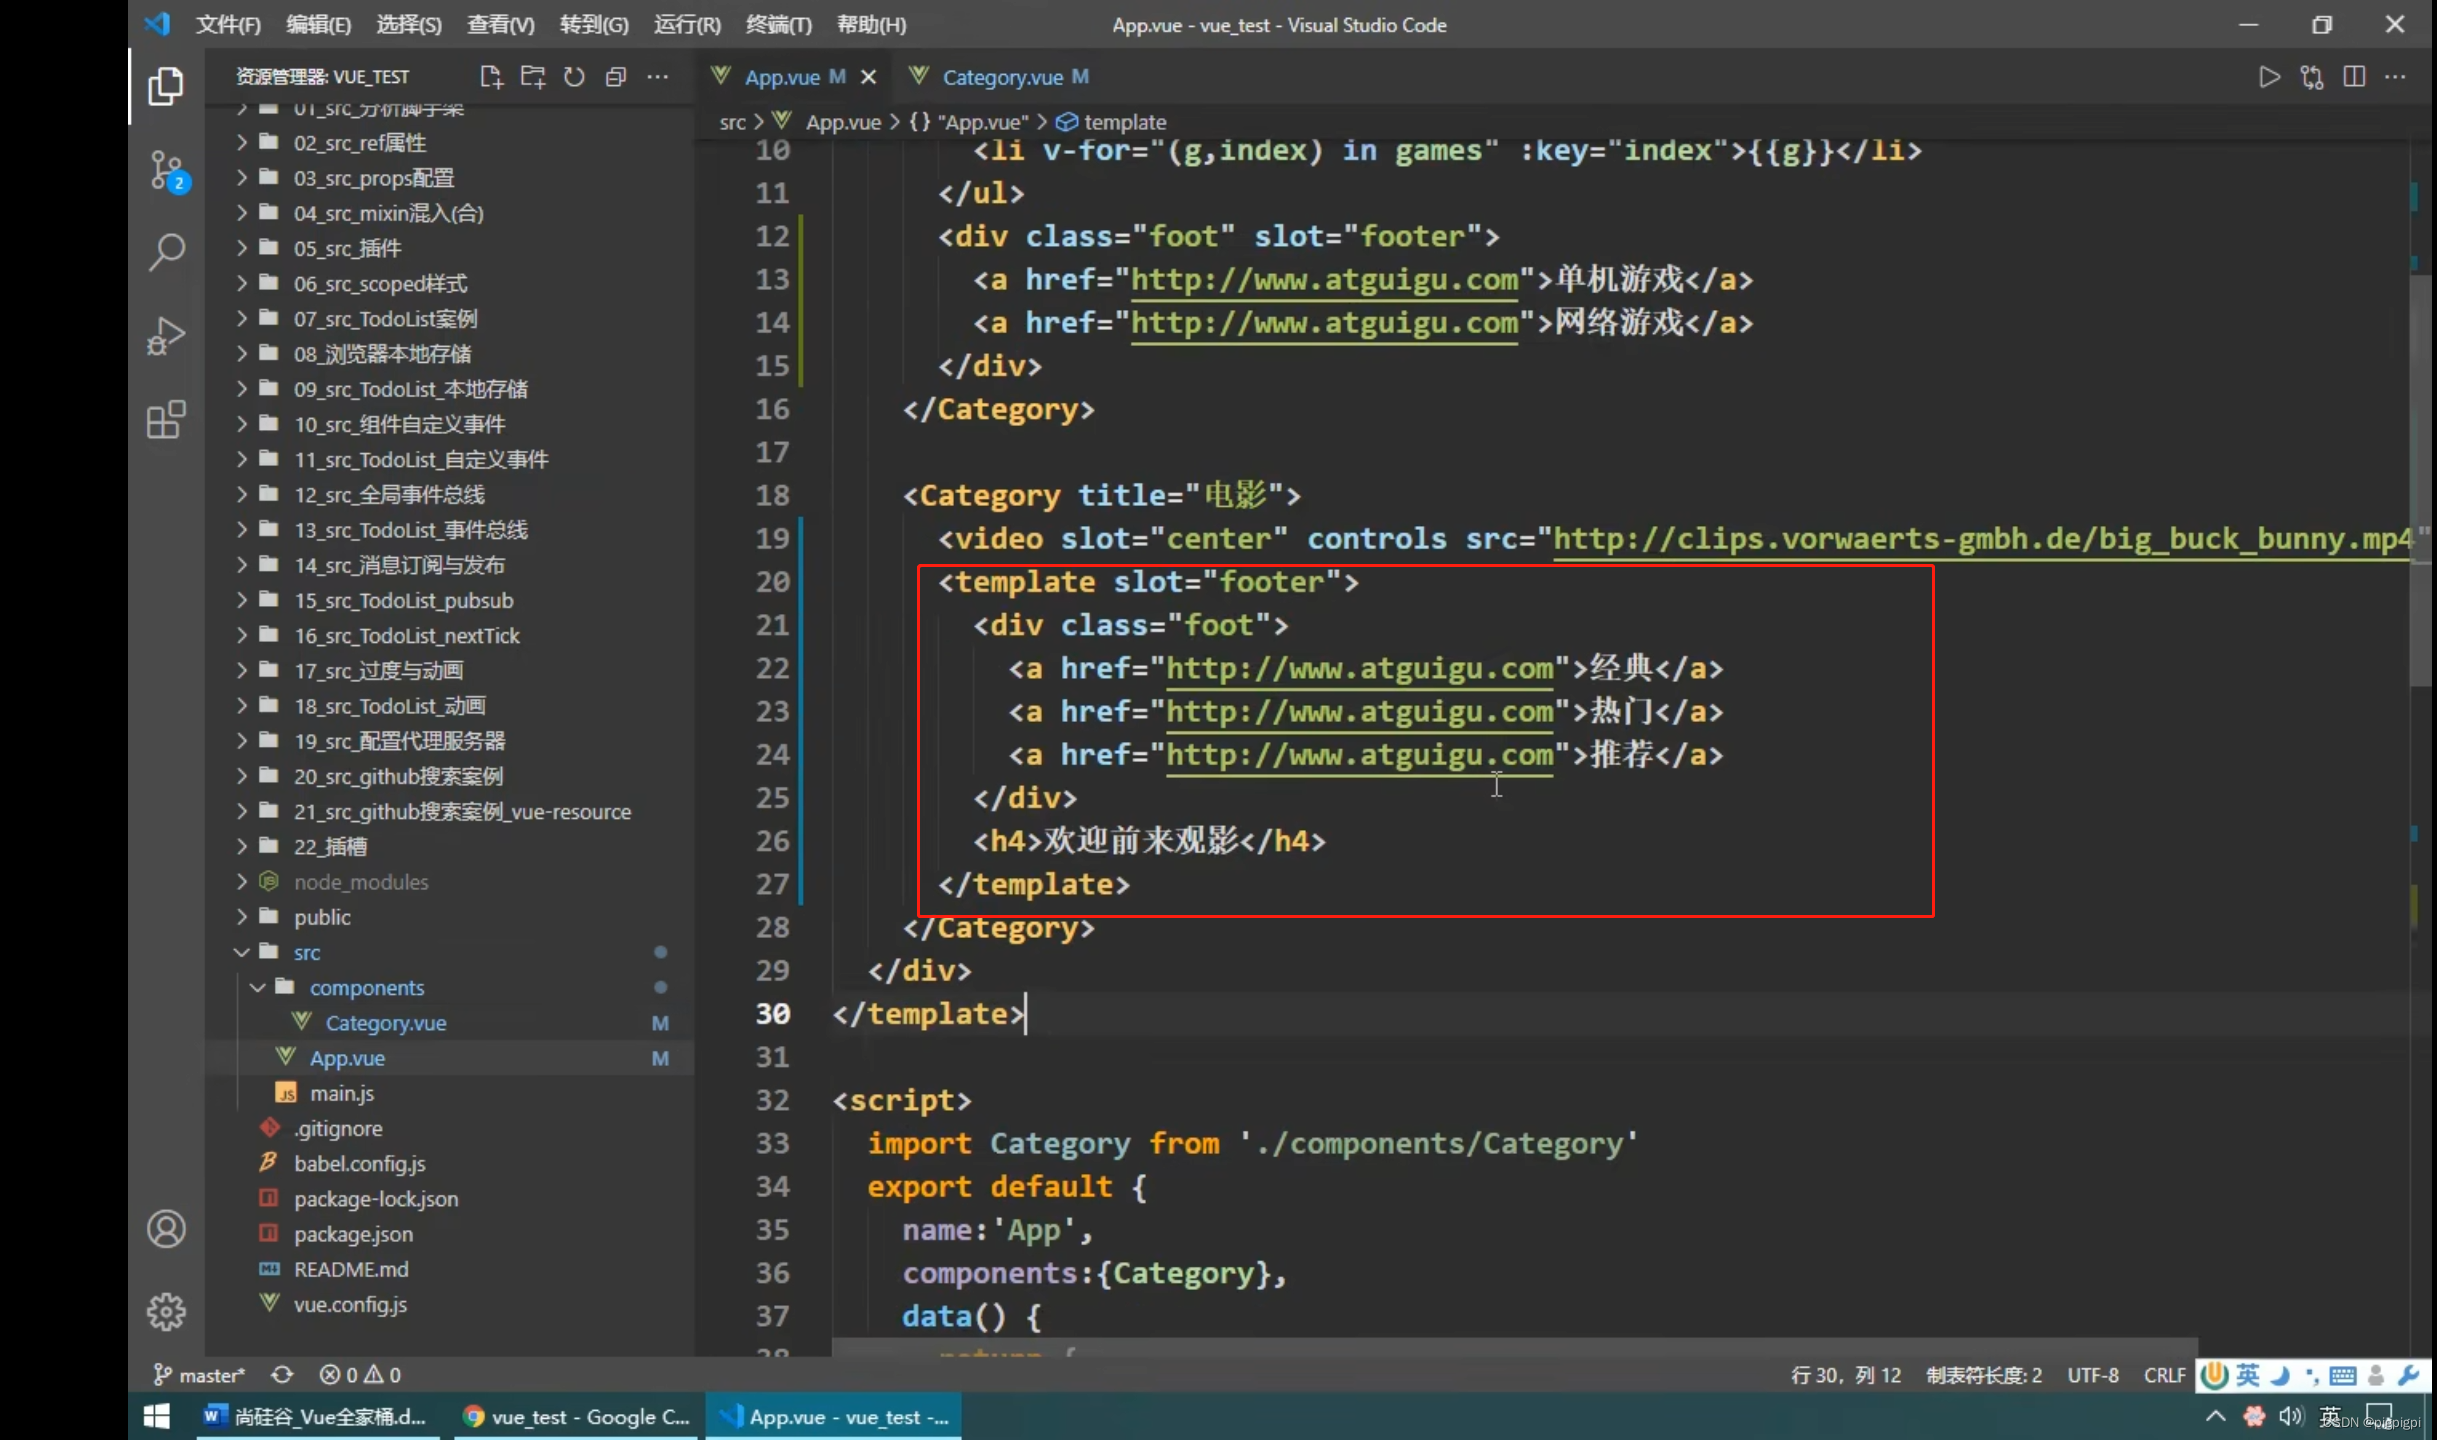Open explorer more actions ellipsis
Image resolution: width=2437 pixels, height=1440 pixels.
click(657, 77)
